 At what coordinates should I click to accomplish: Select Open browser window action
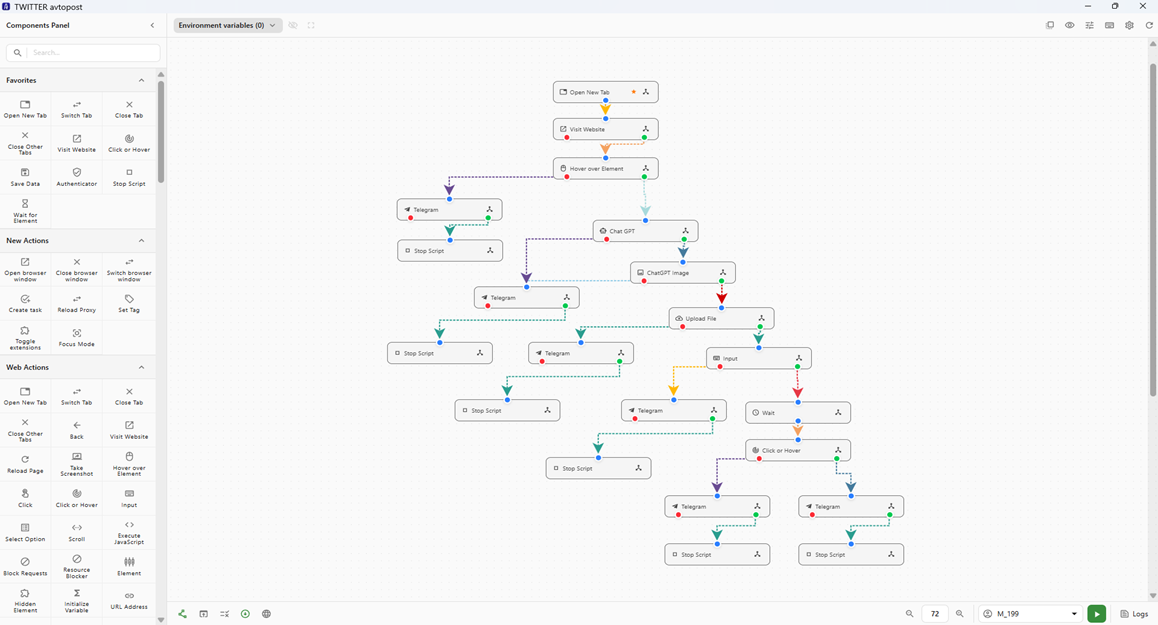pyautogui.click(x=25, y=270)
